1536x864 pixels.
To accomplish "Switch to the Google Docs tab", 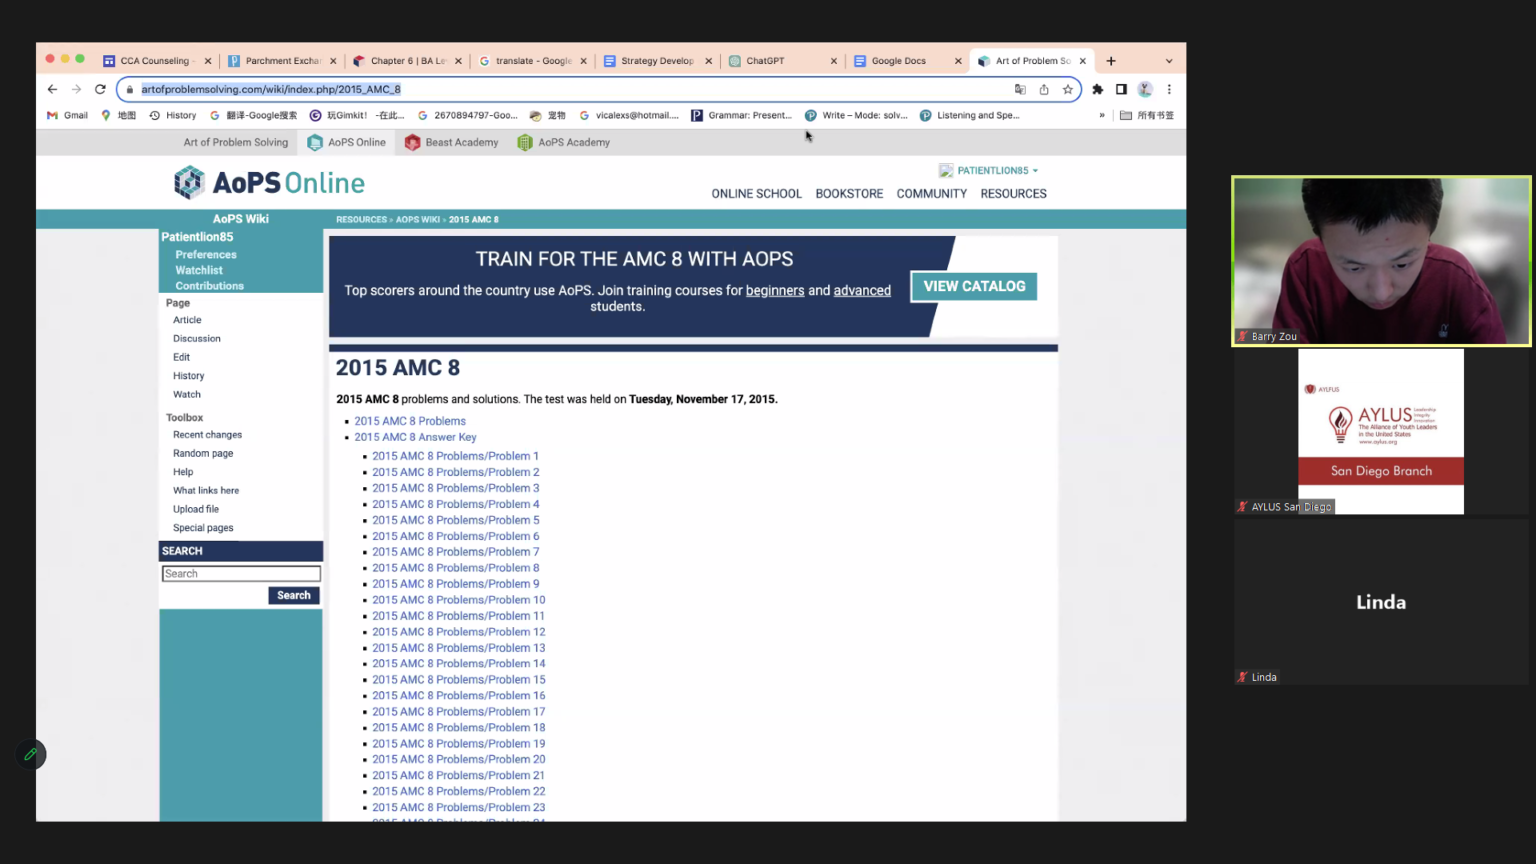I will point(907,61).
